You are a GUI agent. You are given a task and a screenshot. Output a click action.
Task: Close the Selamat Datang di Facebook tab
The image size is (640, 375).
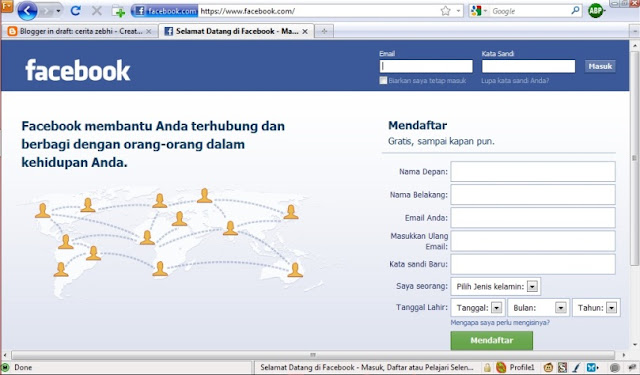pyautogui.click(x=305, y=31)
